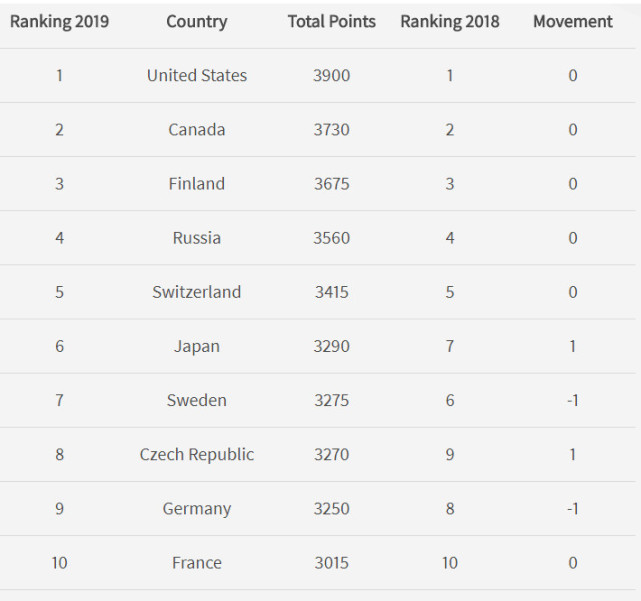
Task: Click the Country column header
Action: pos(196,21)
